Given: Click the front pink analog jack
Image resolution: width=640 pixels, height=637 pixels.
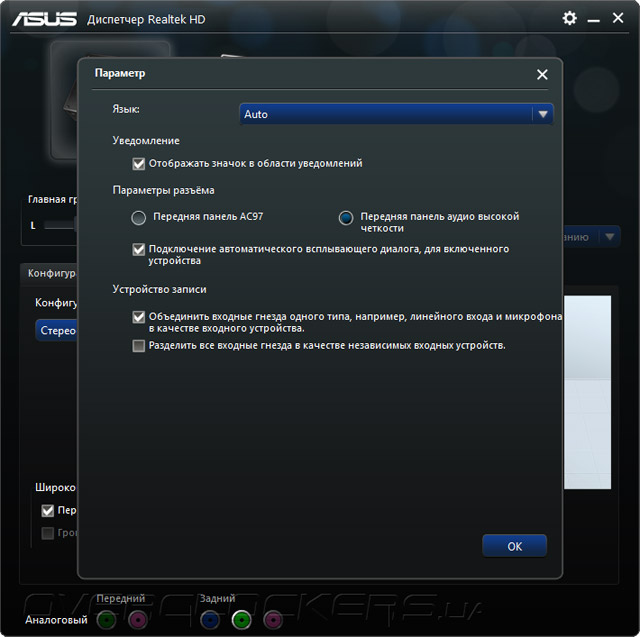Looking at the screenshot, I should pyautogui.click(x=138, y=620).
